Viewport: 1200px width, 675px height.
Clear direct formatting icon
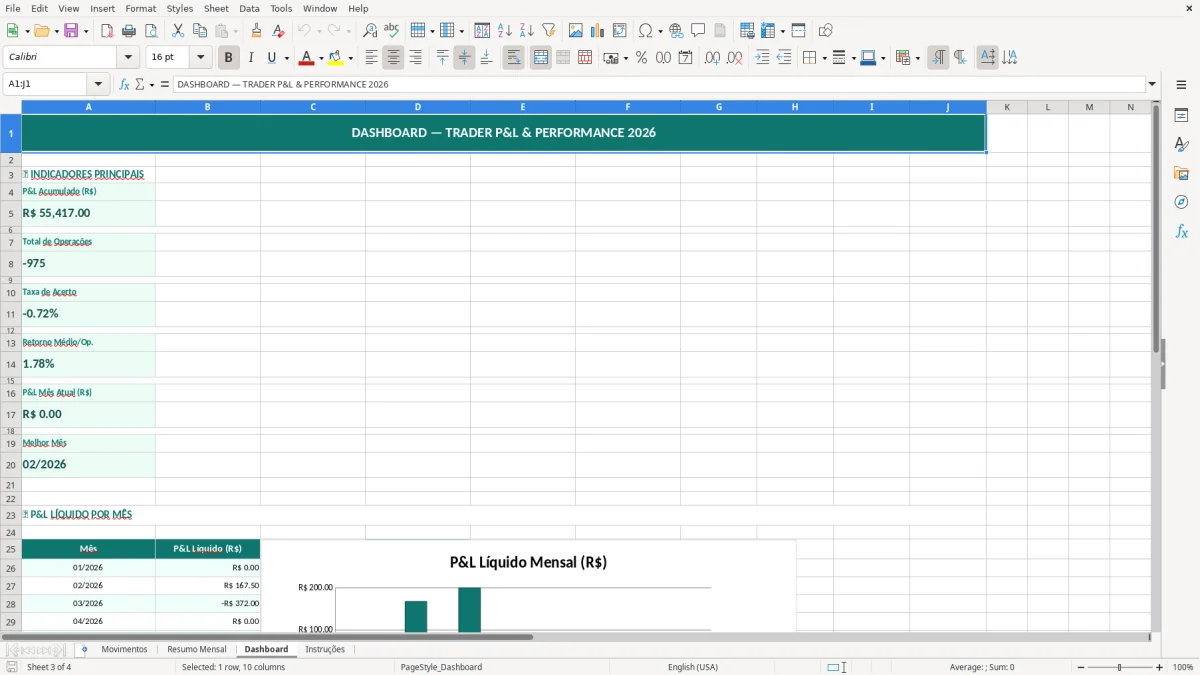(x=279, y=31)
